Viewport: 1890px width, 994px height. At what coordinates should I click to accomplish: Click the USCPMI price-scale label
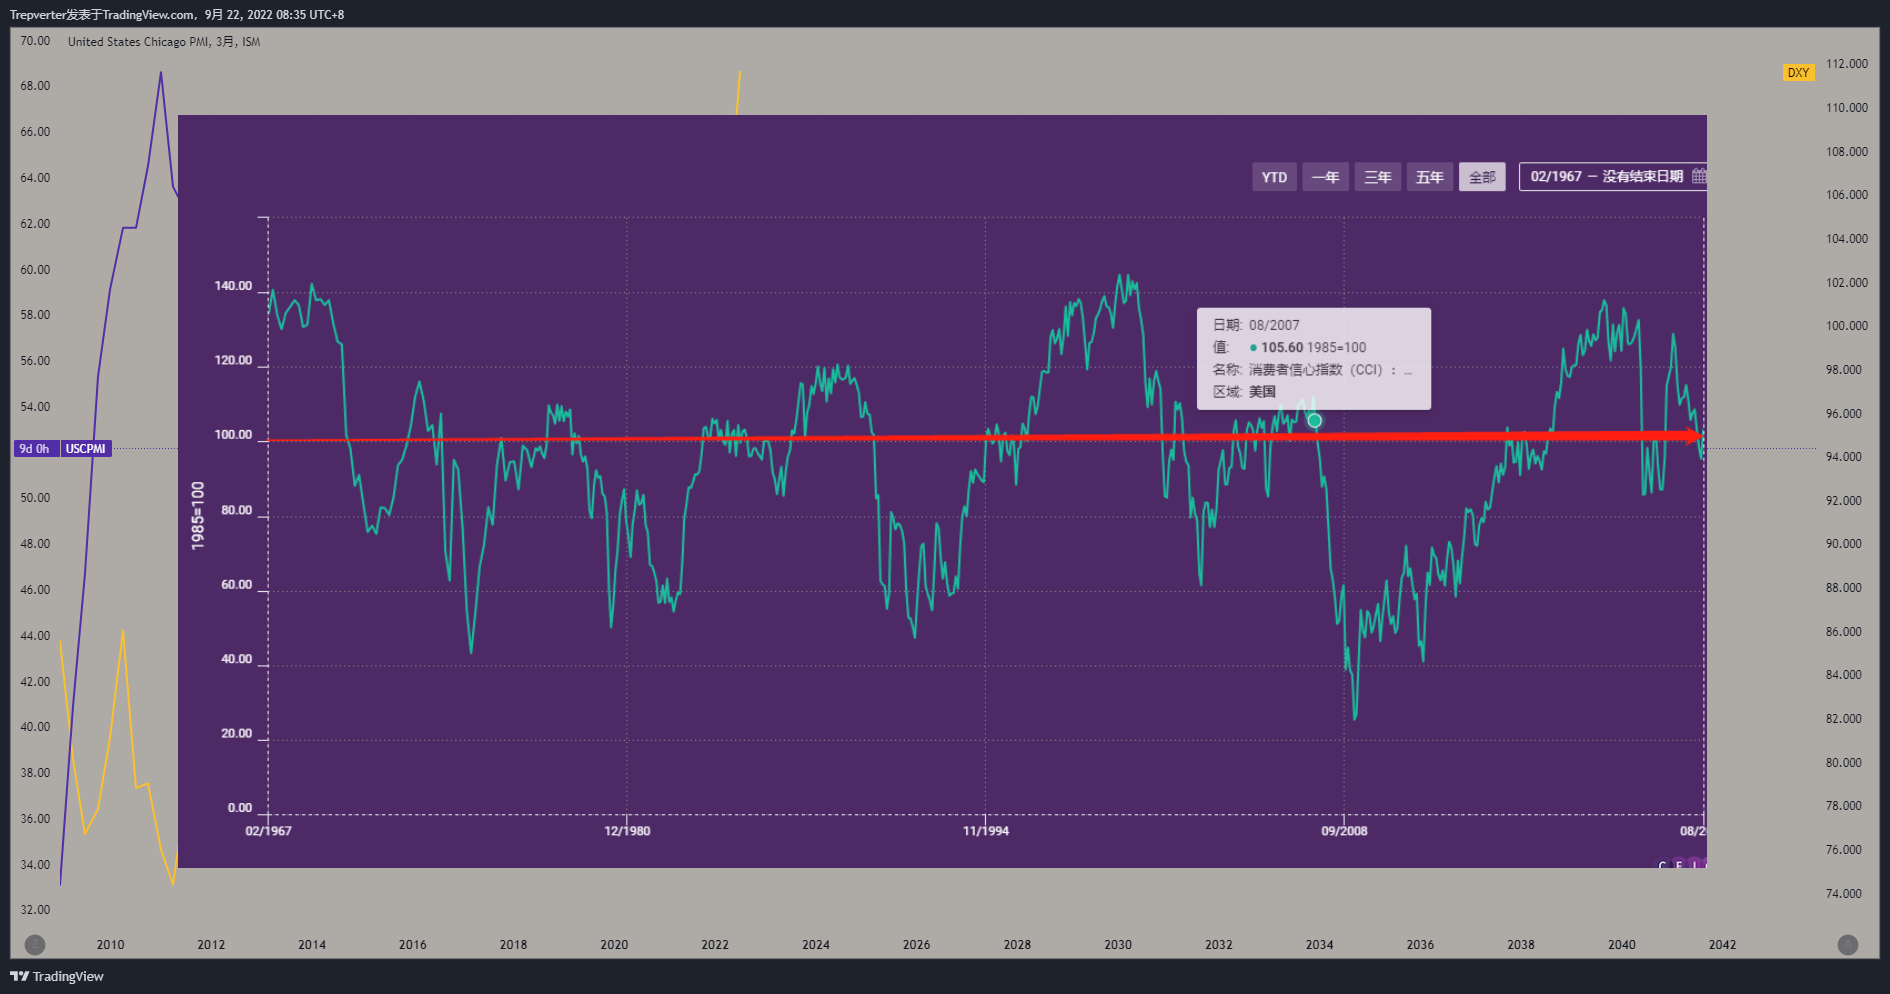pyautogui.click(x=85, y=449)
